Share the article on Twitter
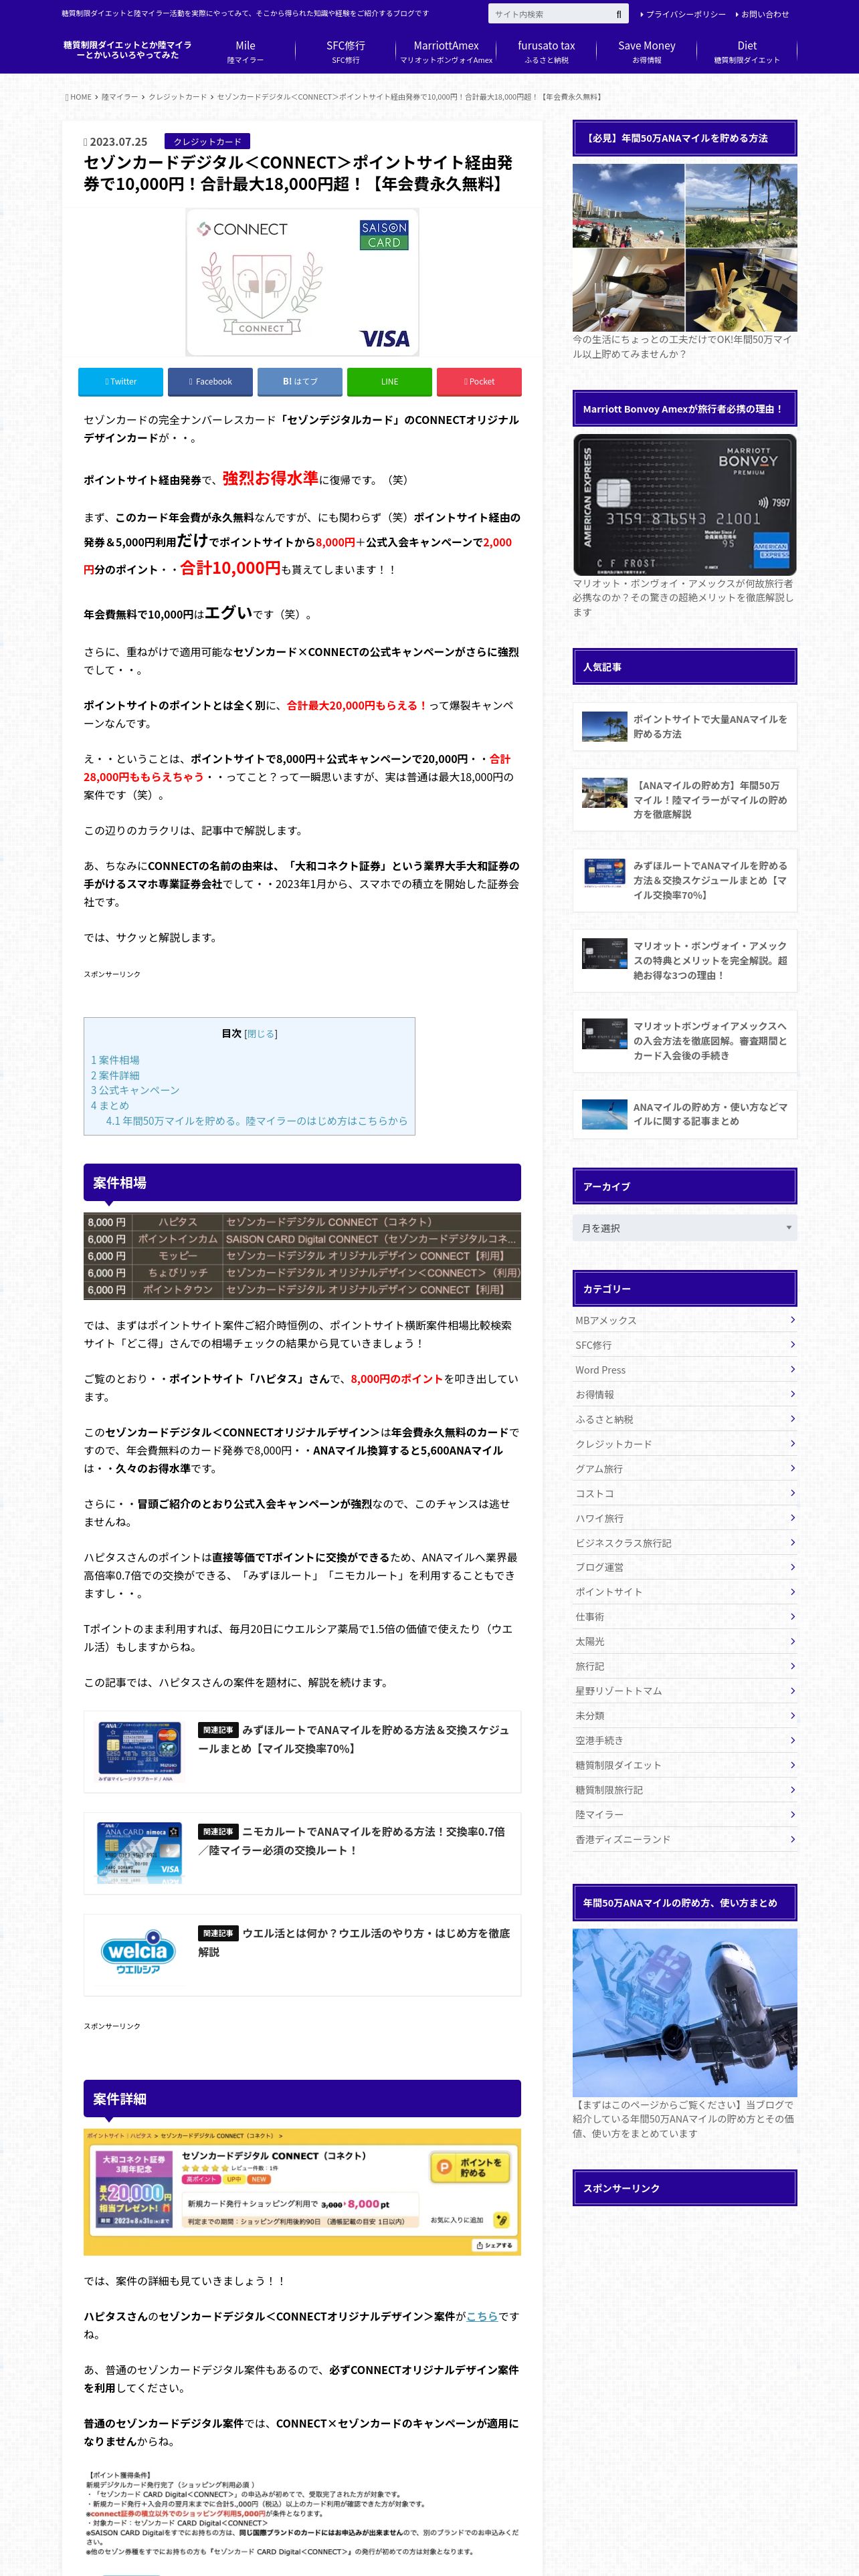This screenshot has width=859, height=2576. click(120, 381)
